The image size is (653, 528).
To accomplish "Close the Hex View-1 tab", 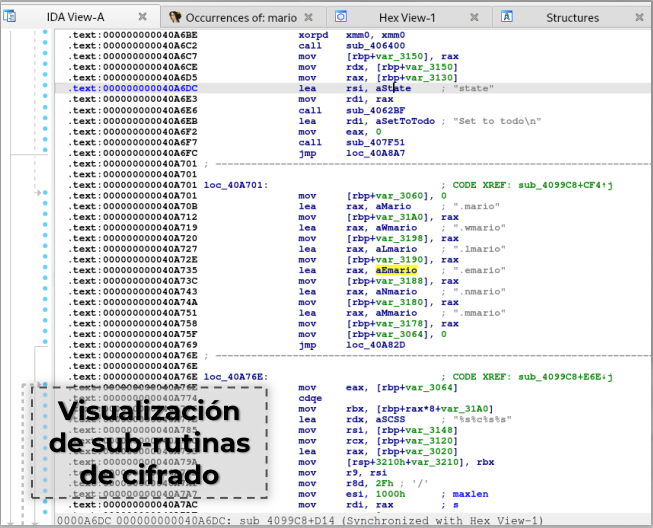I will (x=474, y=17).
